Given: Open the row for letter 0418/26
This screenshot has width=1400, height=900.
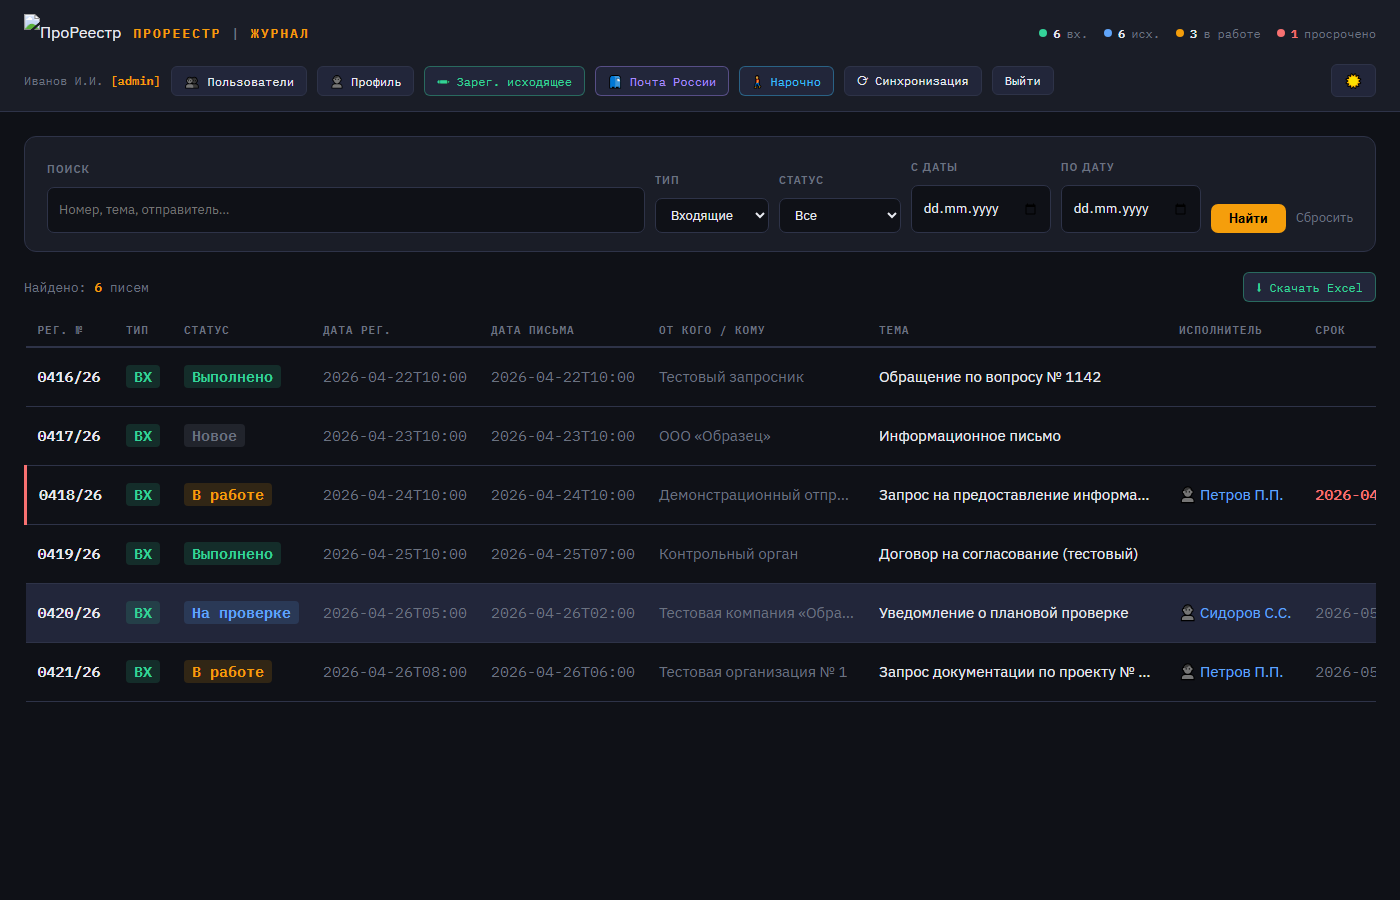Looking at the screenshot, I should (70, 495).
